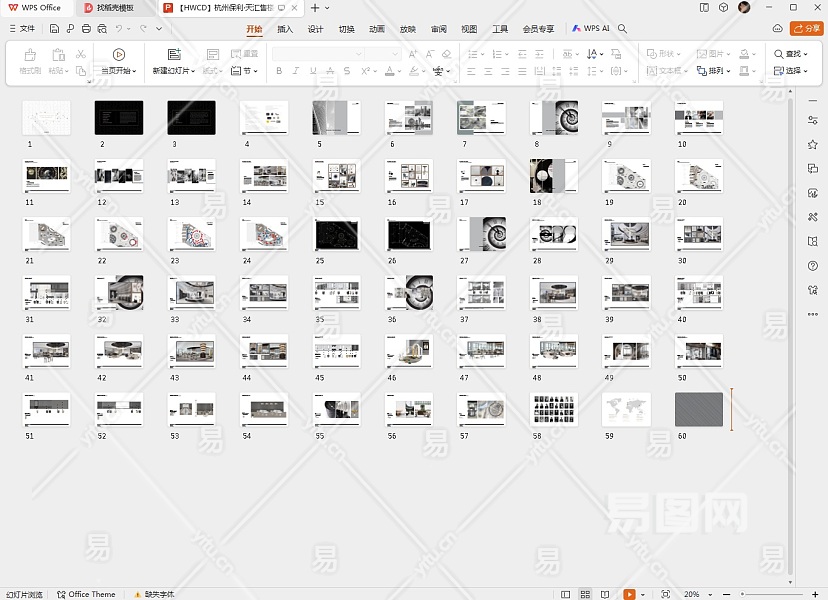Click the print icon in quick toolbar
Image resolution: width=828 pixels, height=600 pixels.
[87, 29]
